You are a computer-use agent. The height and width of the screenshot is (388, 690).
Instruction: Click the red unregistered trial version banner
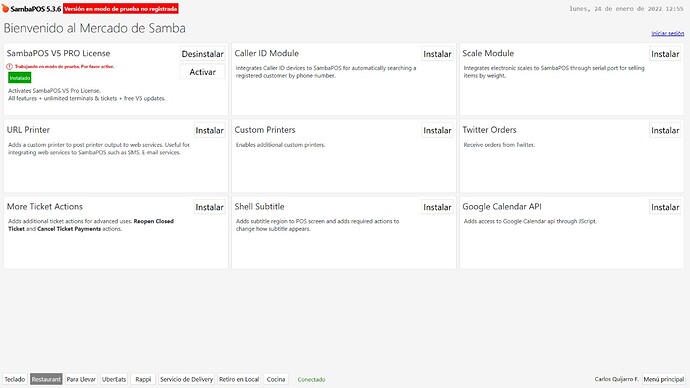click(x=121, y=8)
